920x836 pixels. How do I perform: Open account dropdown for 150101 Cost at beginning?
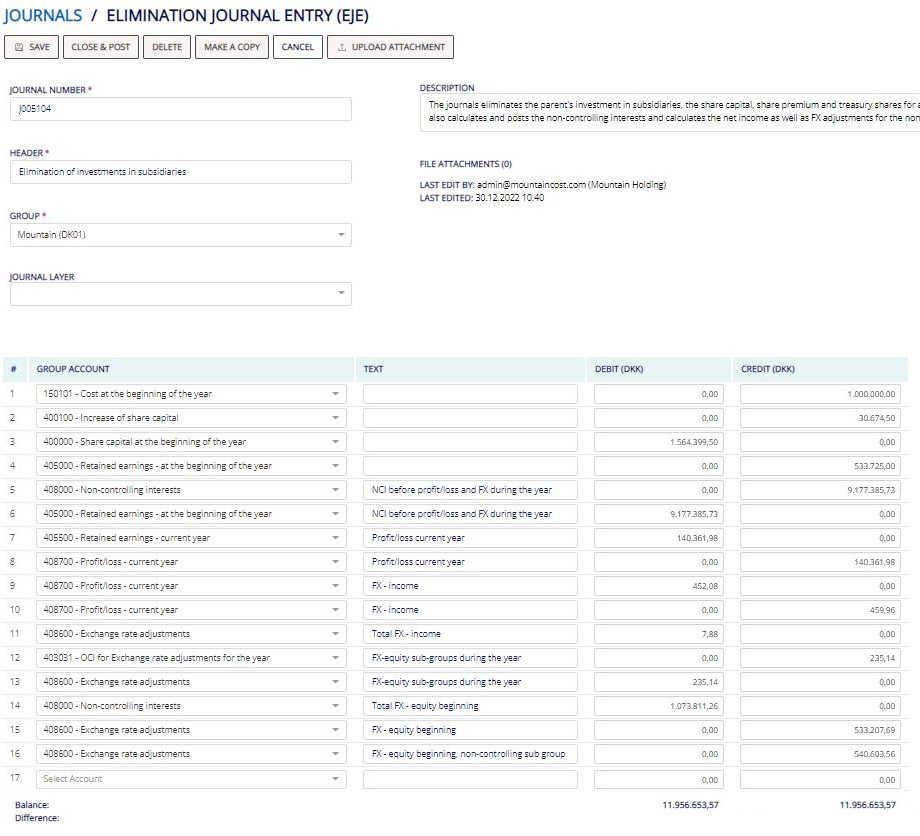(191, 394)
